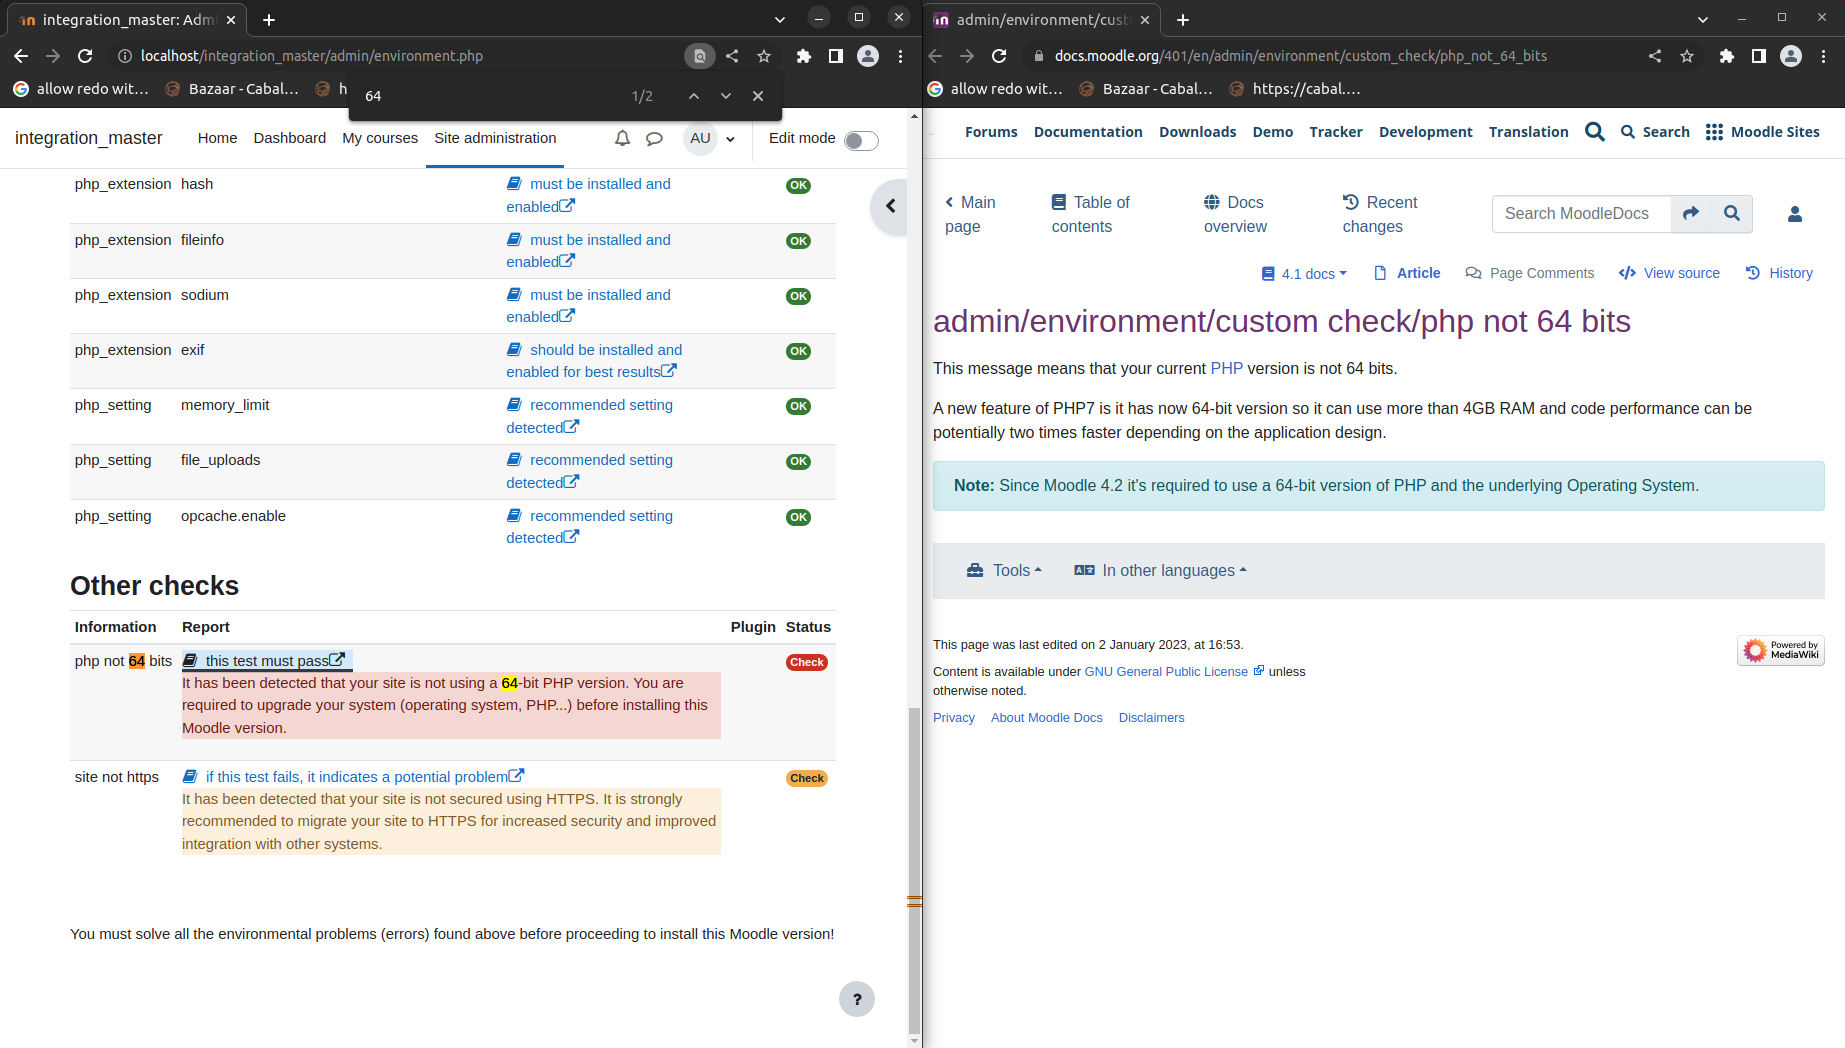Viewport: 1845px width, 1048px height.
Task: Open Search link in docs header
Action: pos(1655,132)
